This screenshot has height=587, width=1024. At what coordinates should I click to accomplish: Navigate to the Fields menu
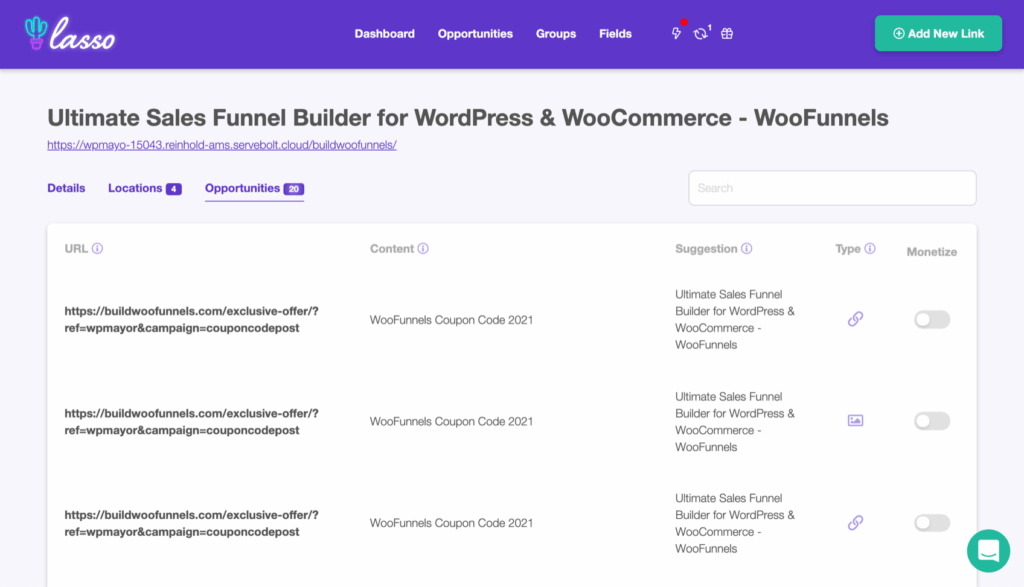coord(615,33)
